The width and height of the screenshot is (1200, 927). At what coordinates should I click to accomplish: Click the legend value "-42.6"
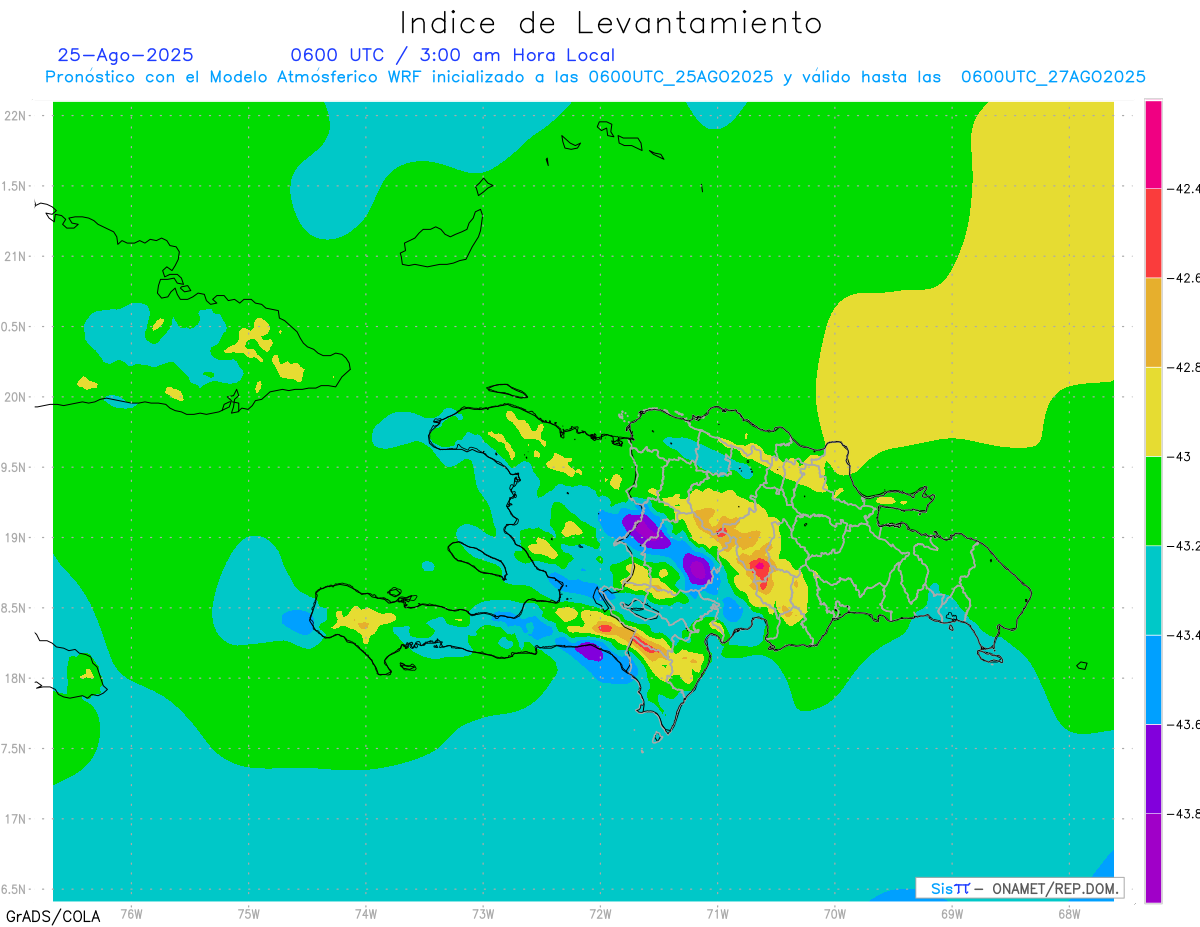point(1184,278)
